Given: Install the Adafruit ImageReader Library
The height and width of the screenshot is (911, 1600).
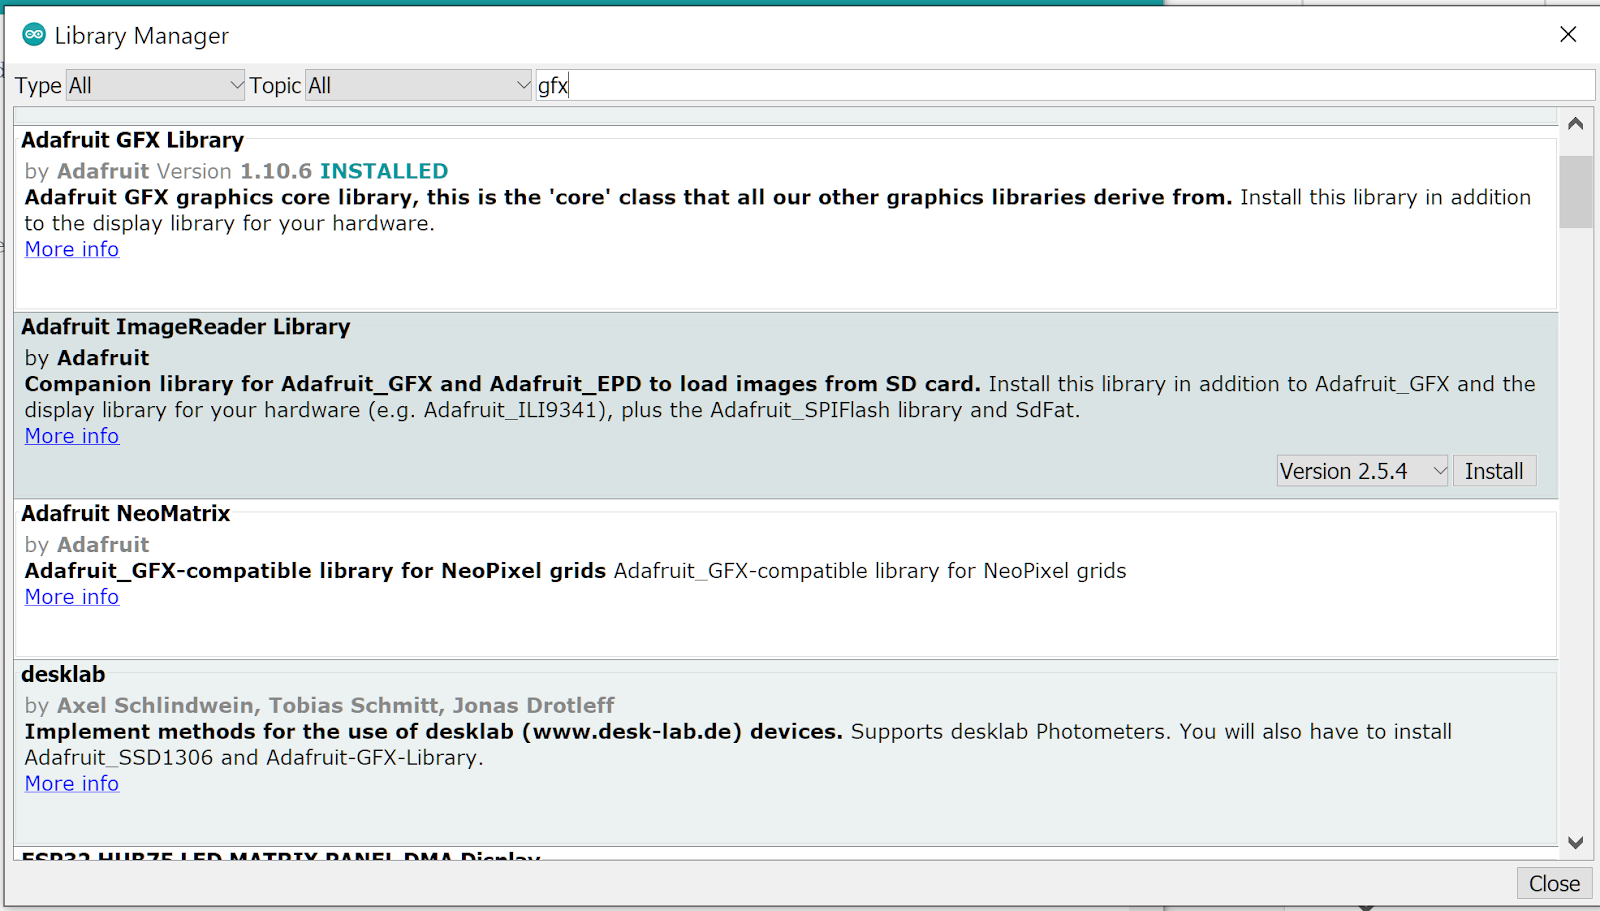Looking at the screenshot, I should coord(1494,471).
